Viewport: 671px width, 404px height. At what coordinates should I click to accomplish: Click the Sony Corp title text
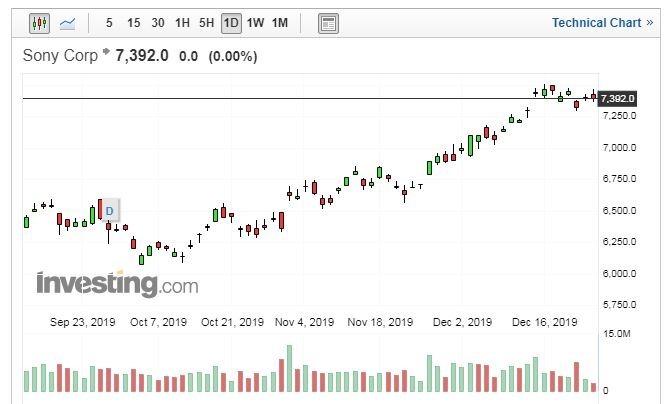coord(60,56)
